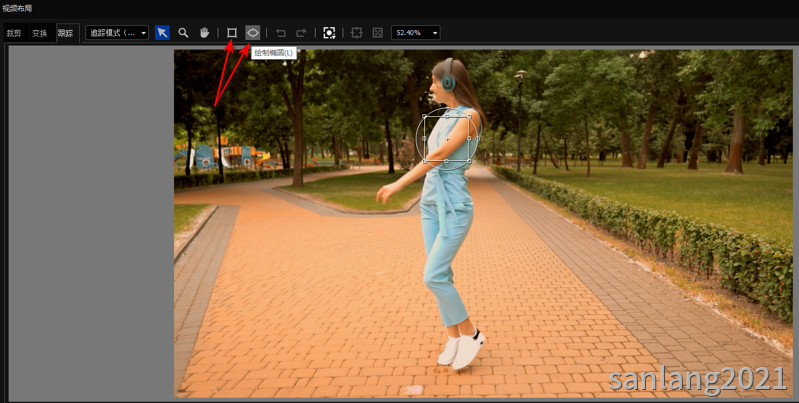The image size is (799, 403).
Task: Open the 追踪模式 tracking mode dropdown
Action: pyautogui.click(x=117, y=33)
